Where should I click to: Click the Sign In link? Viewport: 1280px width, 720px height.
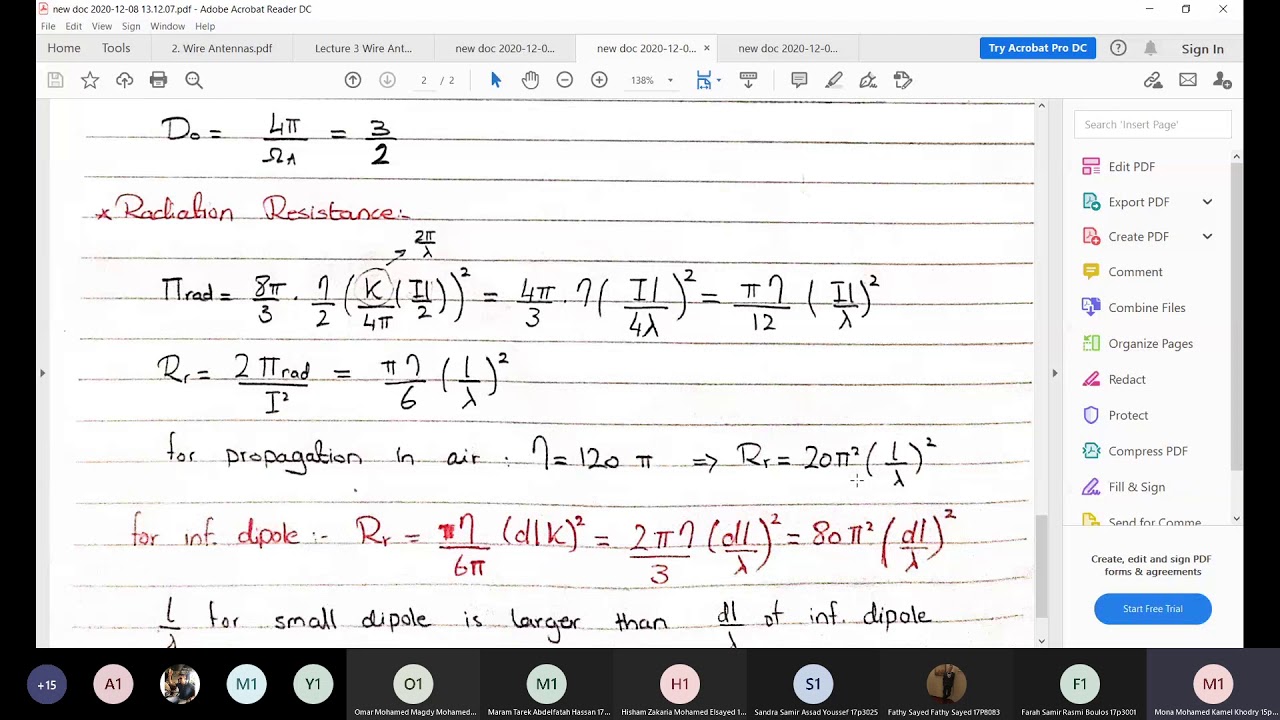pyautogui.click(x=1202, y=49)
